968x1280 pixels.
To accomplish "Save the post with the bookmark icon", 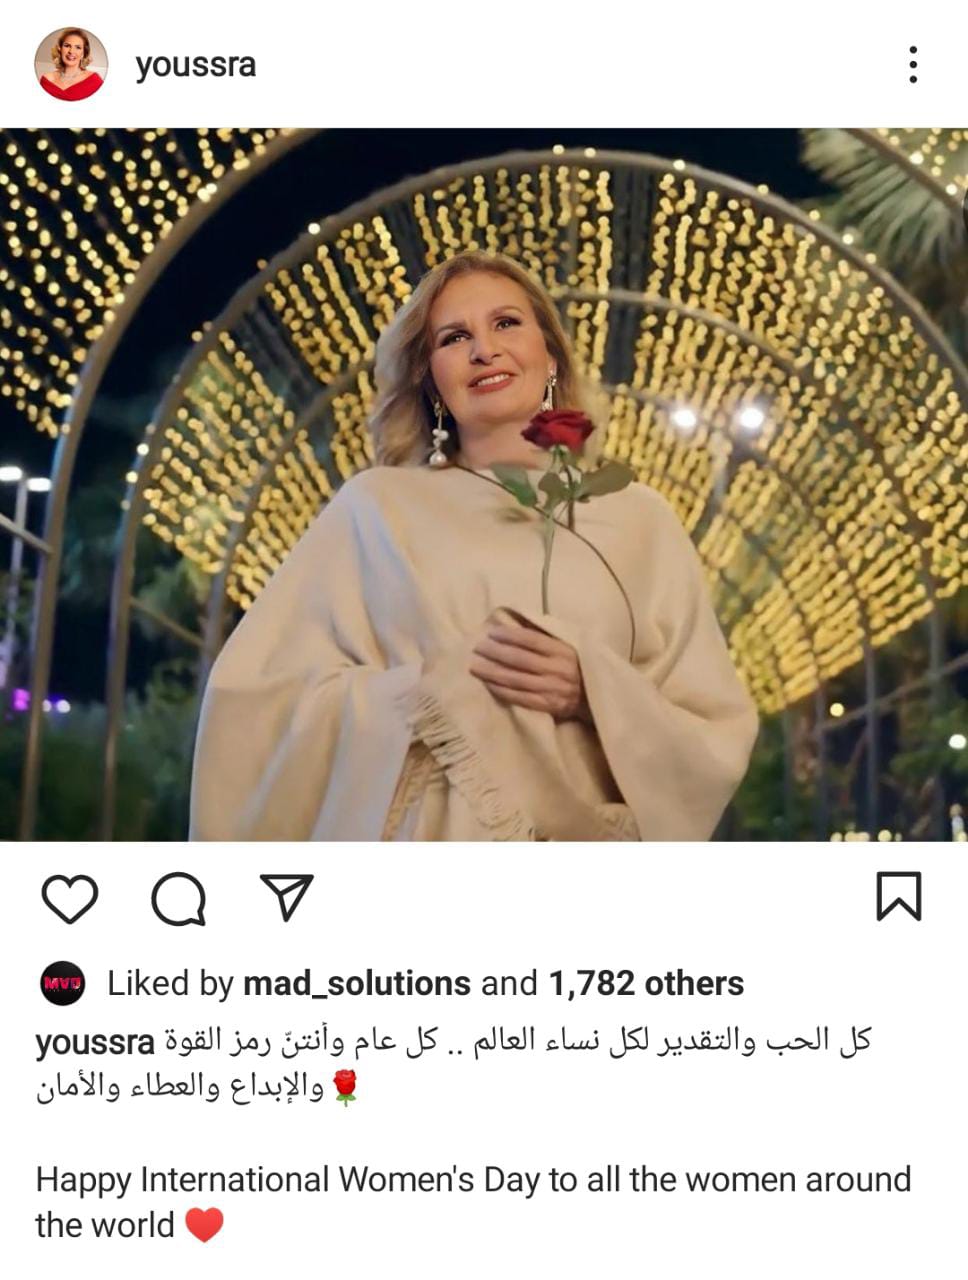I will (x=898, y=896).
